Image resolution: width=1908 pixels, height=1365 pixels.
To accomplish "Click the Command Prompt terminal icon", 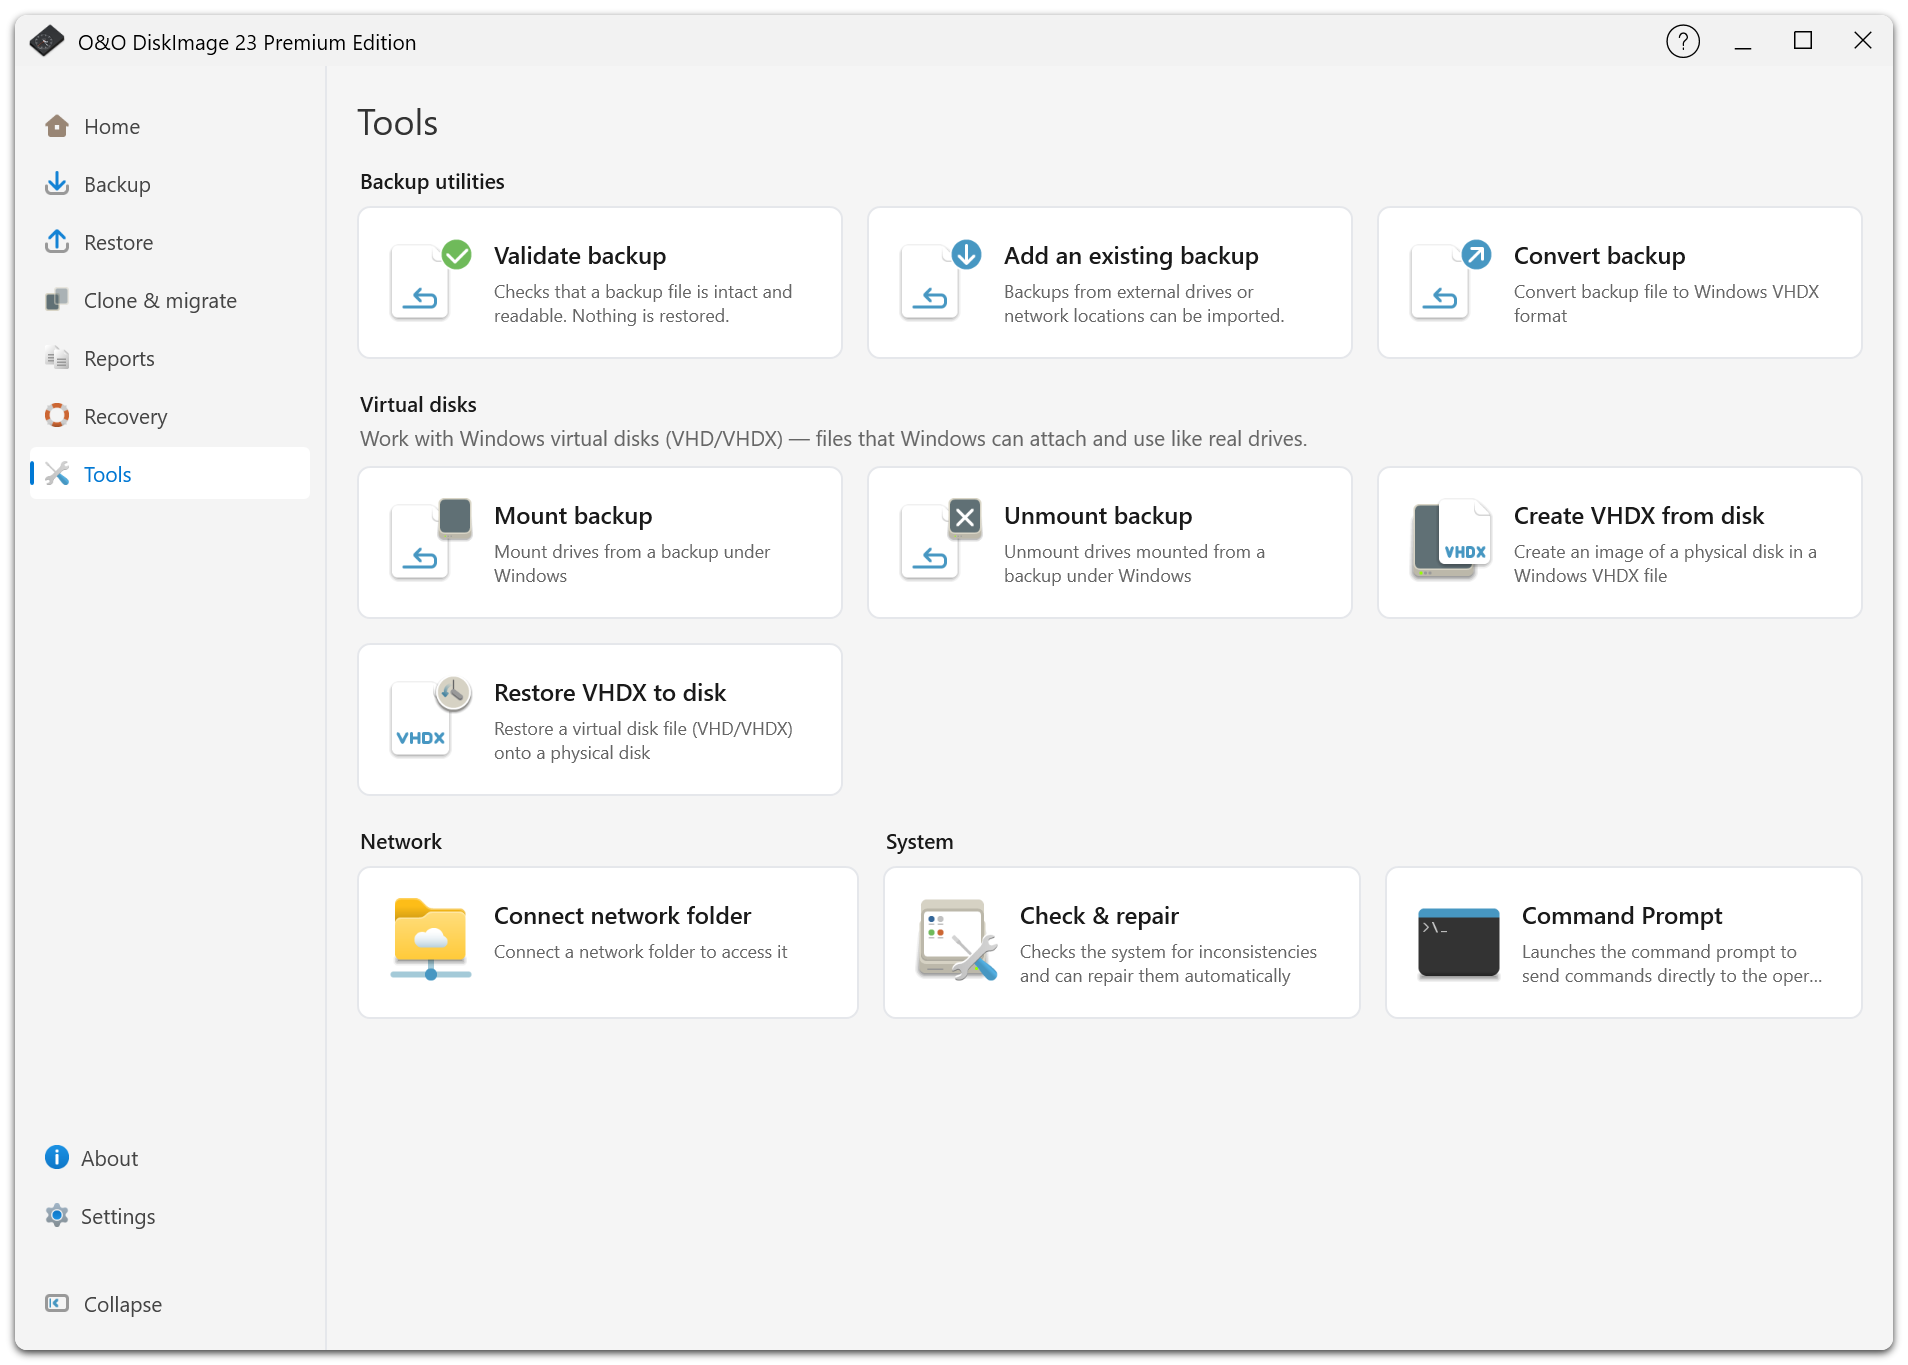I will [x=1459, y=942].
